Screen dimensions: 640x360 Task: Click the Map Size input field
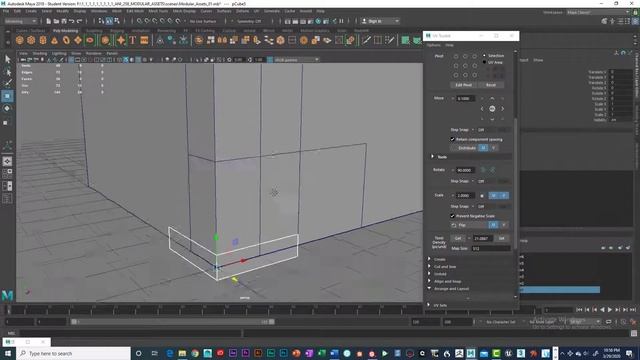(491, 248)
